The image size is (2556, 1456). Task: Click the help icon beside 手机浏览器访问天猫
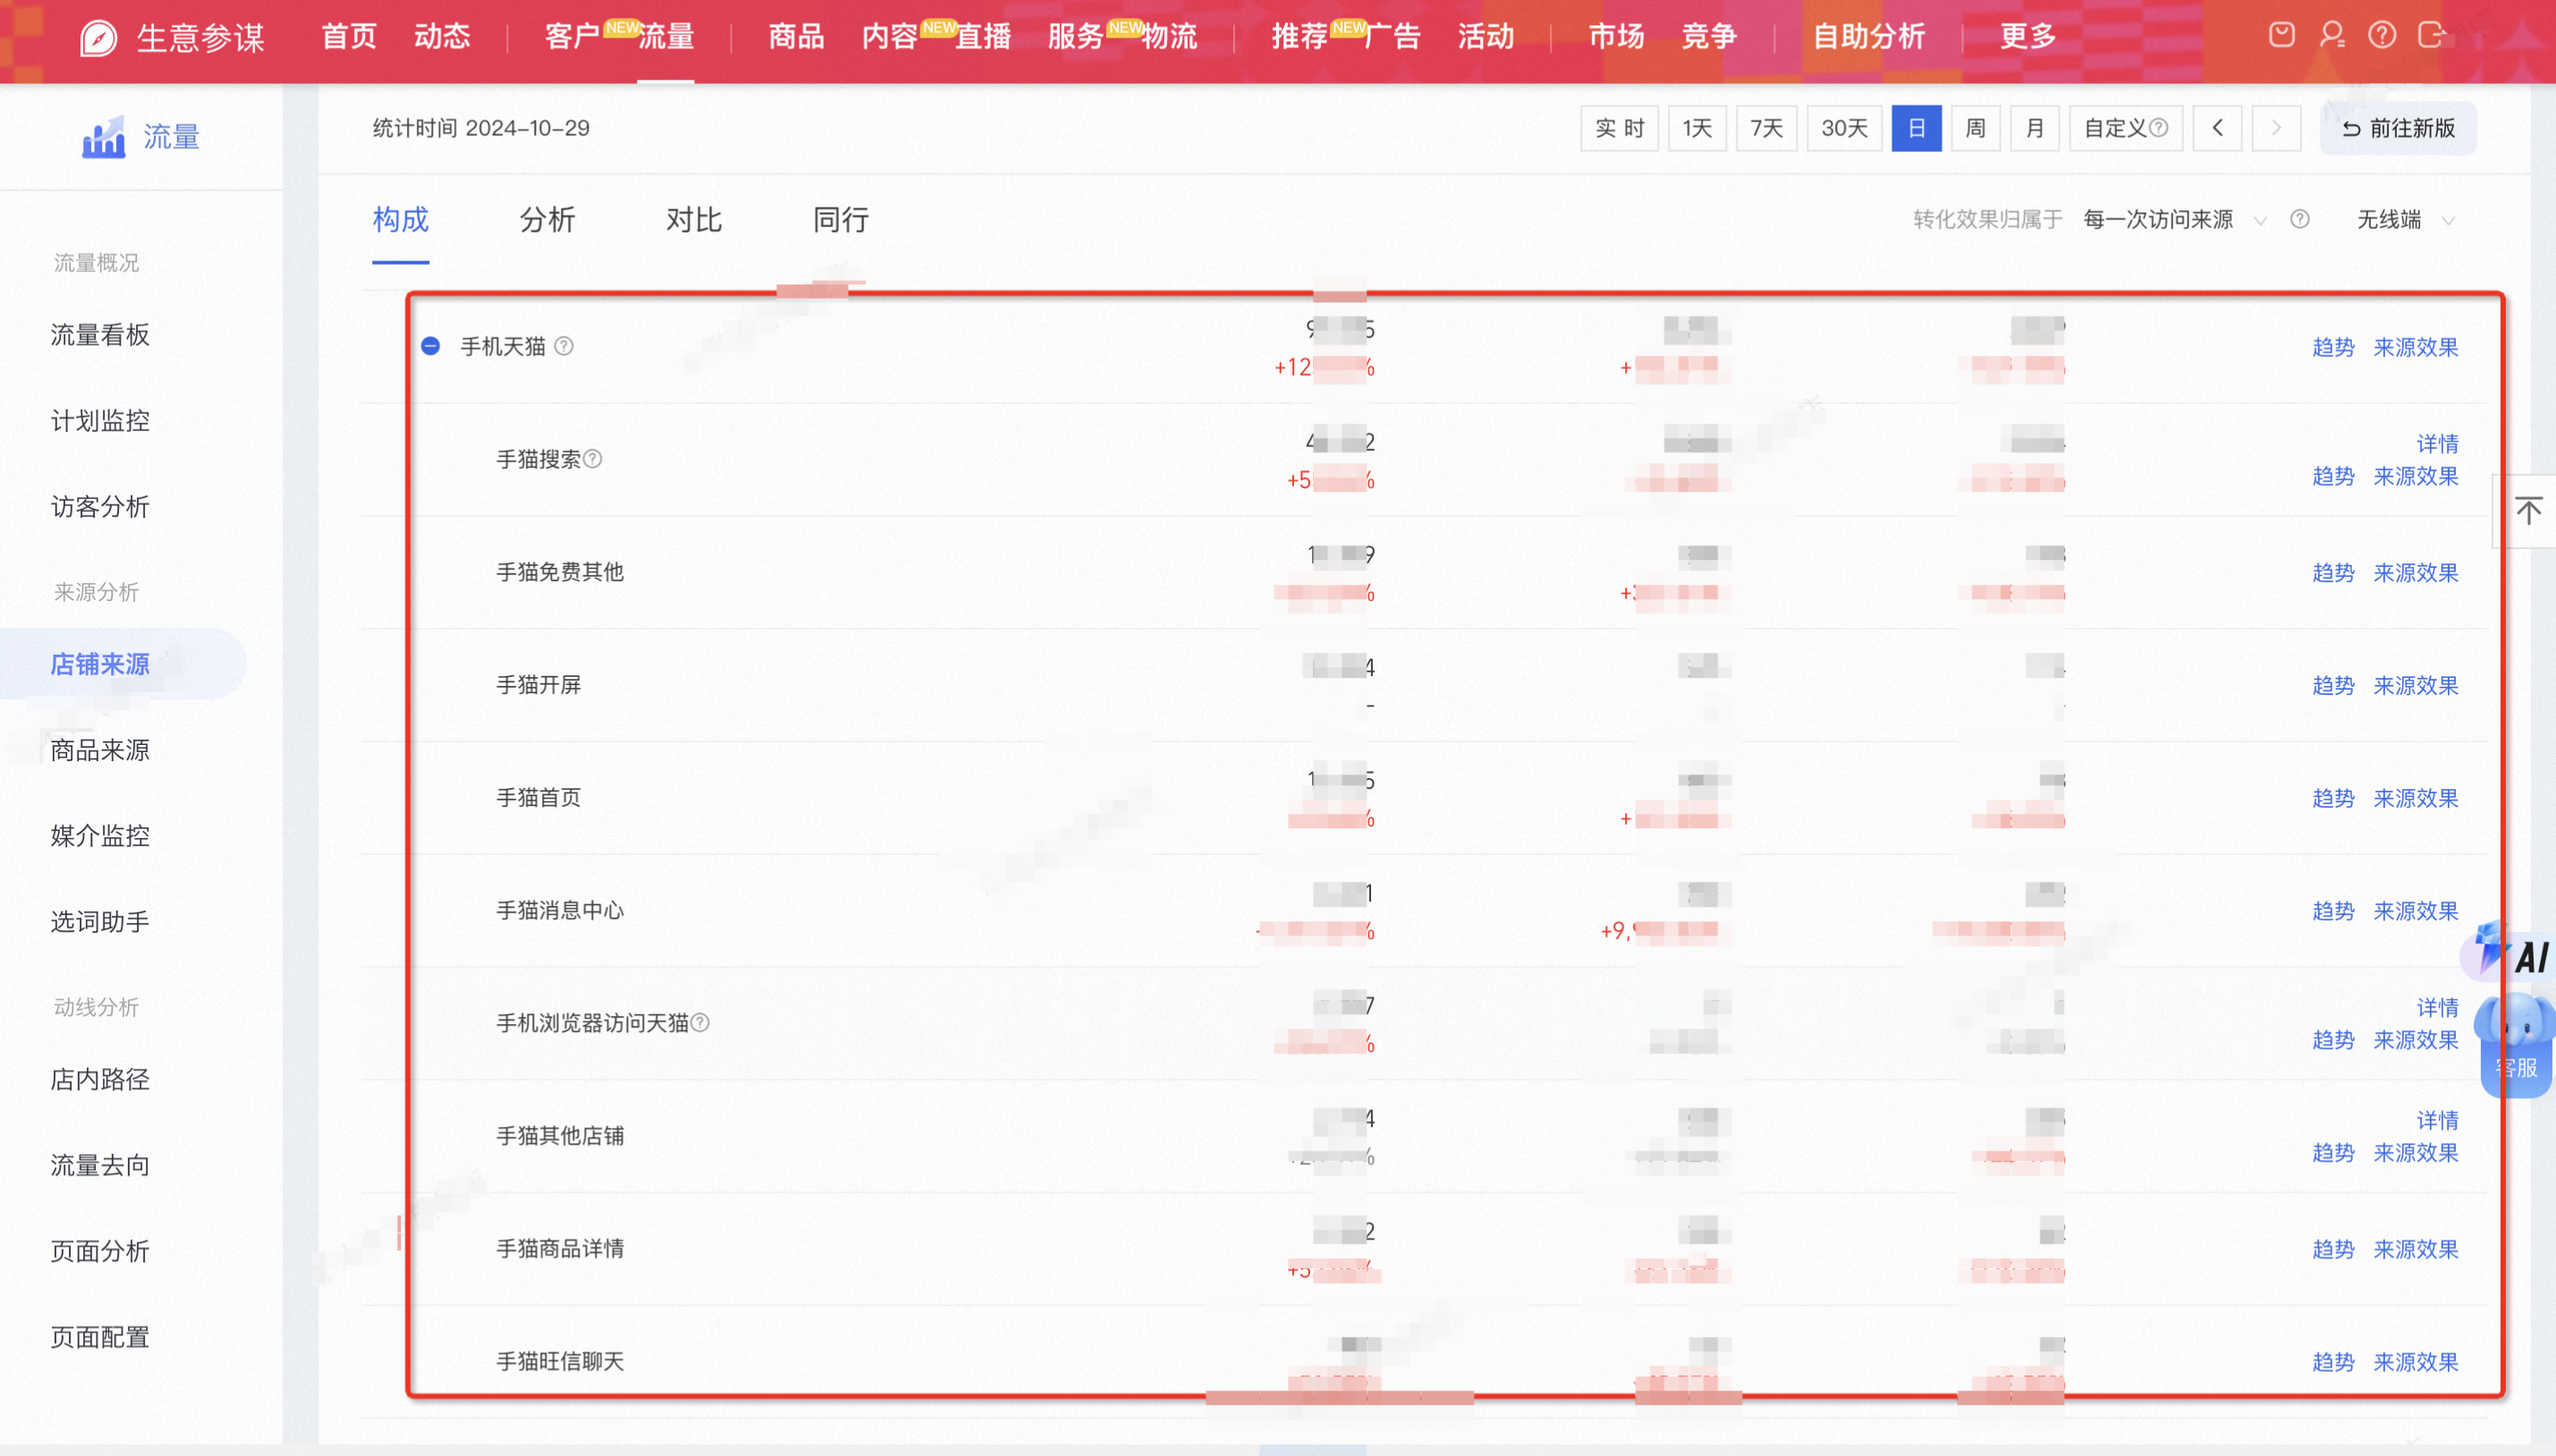(x=700, y=1022)
